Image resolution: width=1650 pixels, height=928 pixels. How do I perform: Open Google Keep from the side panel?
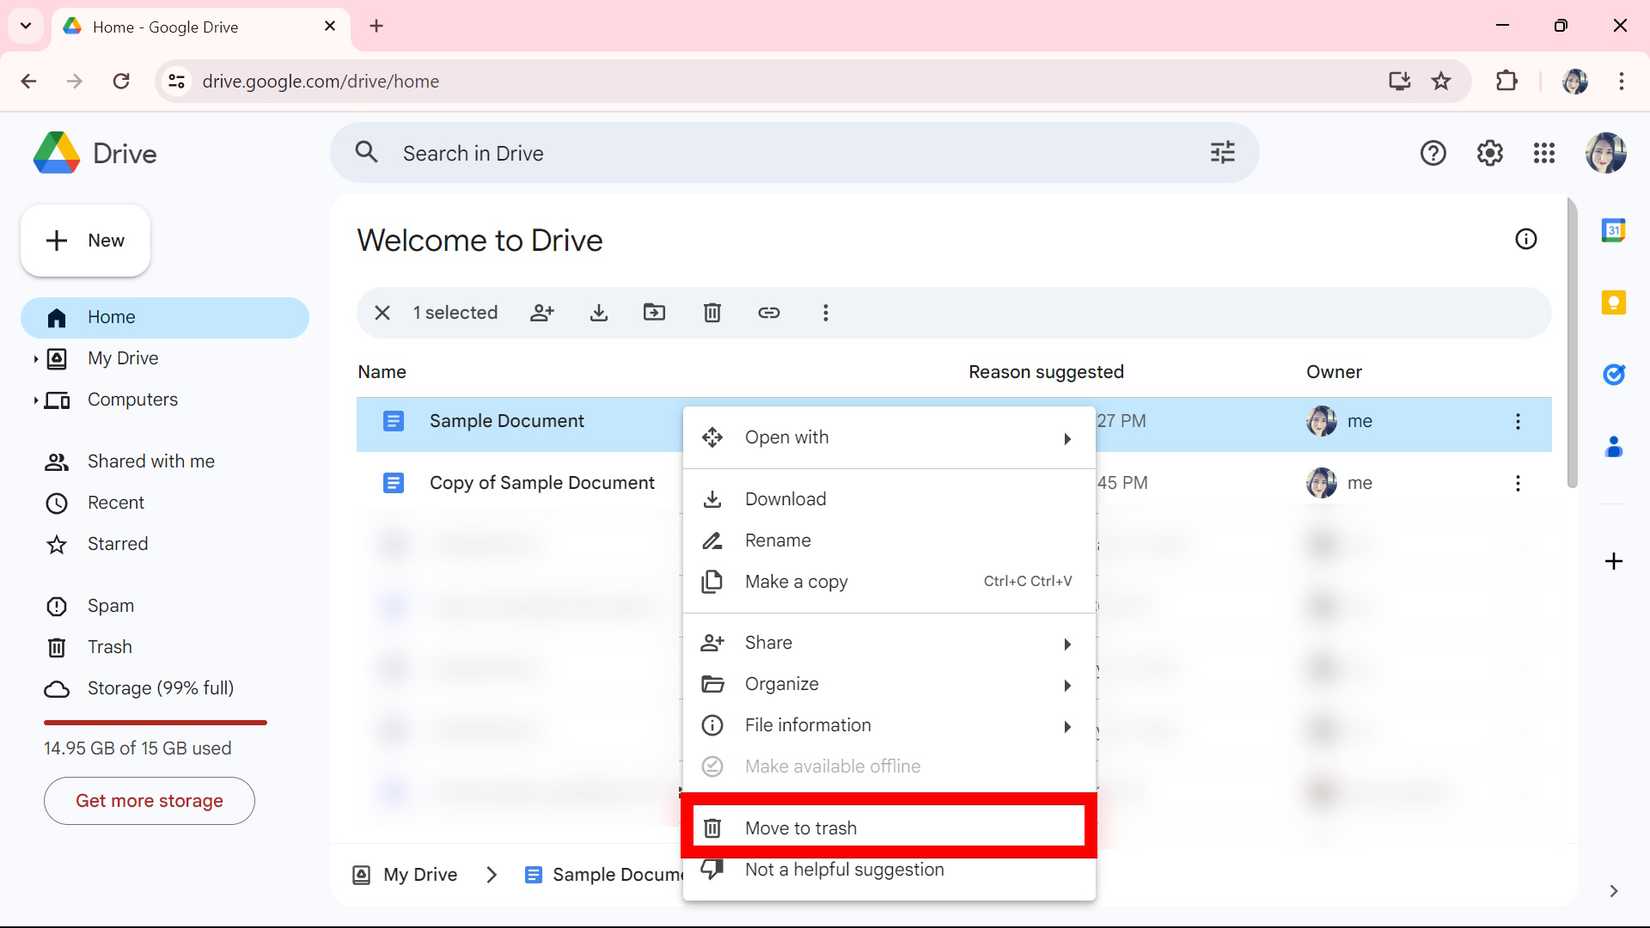(1613, 302)
